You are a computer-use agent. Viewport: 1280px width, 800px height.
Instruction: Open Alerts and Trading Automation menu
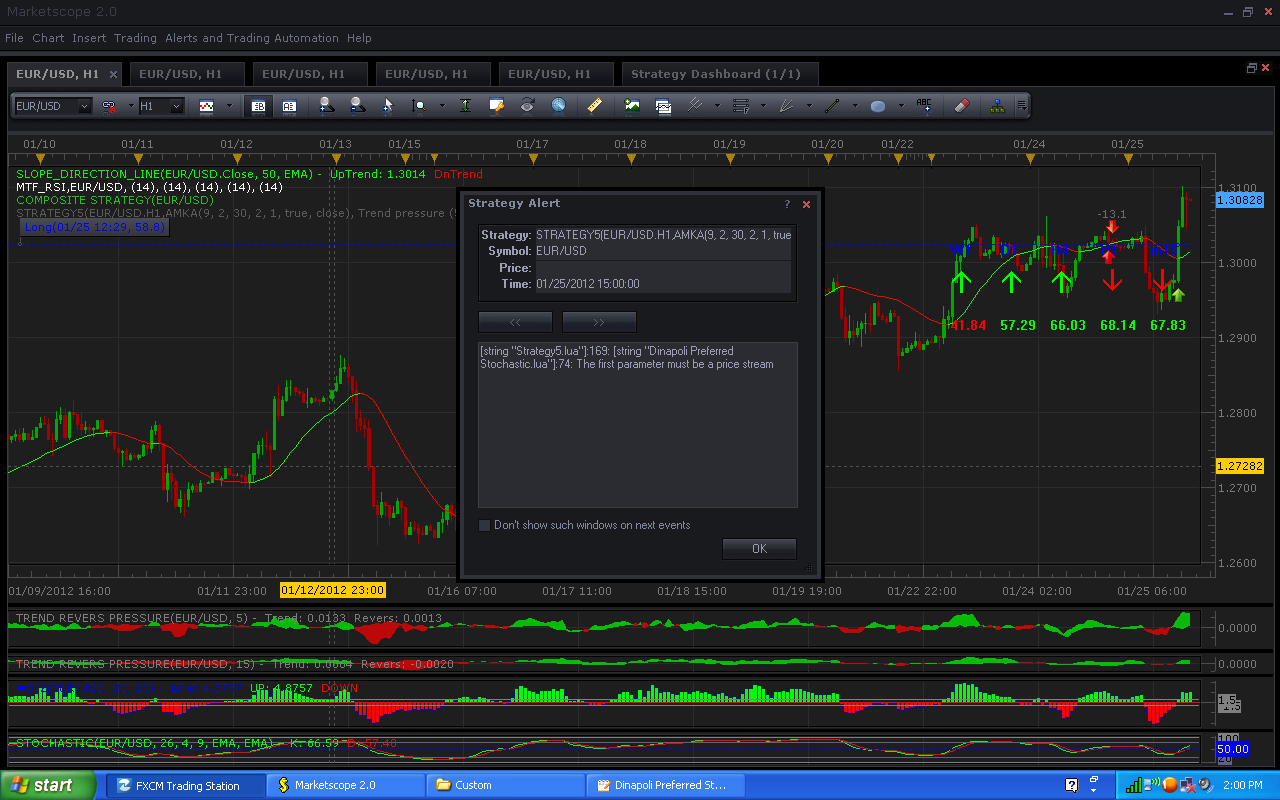pos(252,38)
